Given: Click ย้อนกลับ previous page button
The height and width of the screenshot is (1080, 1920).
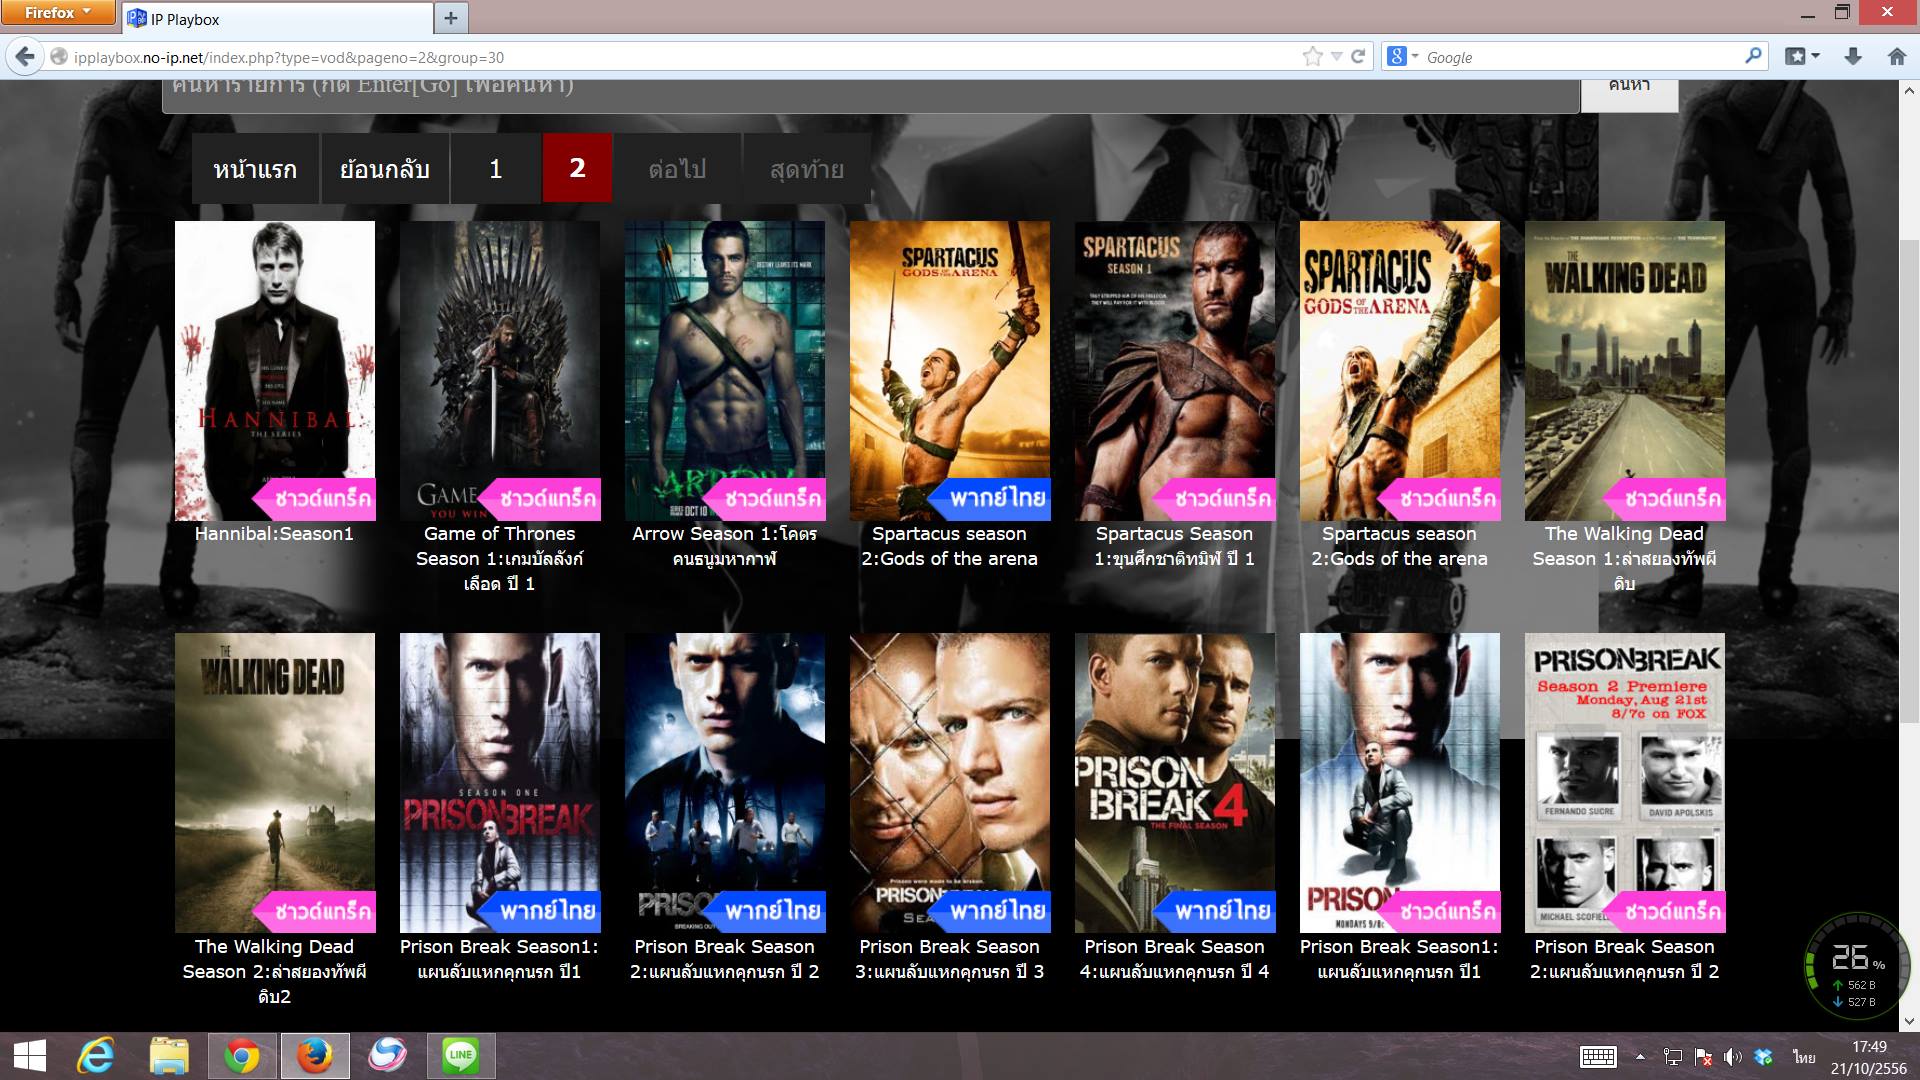Looking at the screenshot, I should click(385, 169).
